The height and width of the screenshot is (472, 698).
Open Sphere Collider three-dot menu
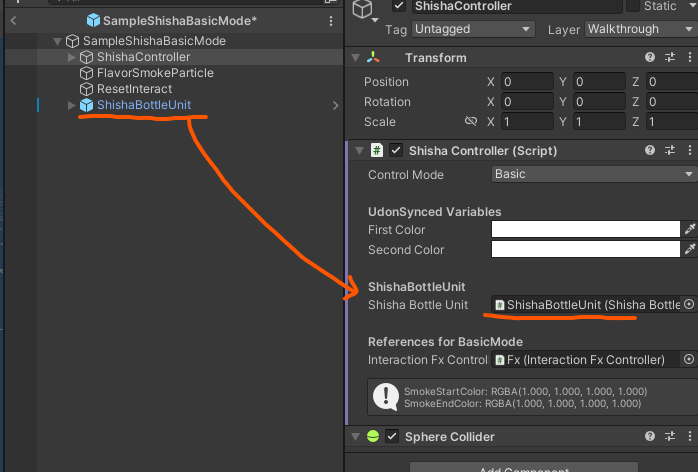point(690,436)
